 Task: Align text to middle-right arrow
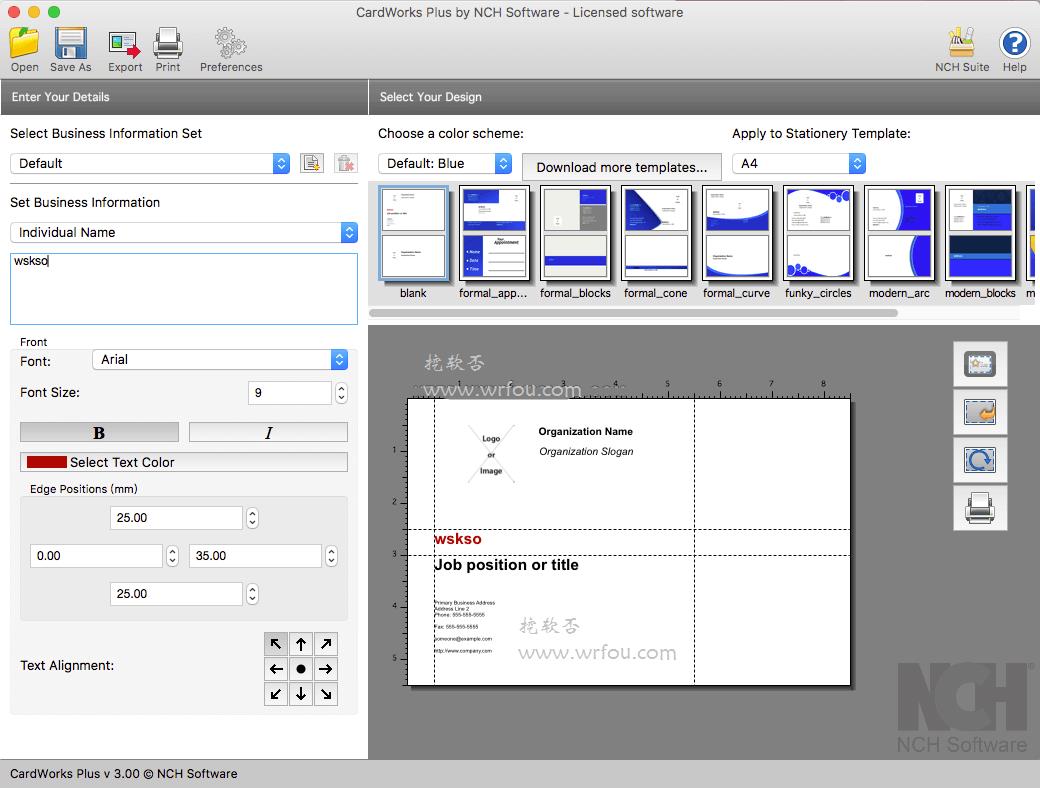point(326,669)
